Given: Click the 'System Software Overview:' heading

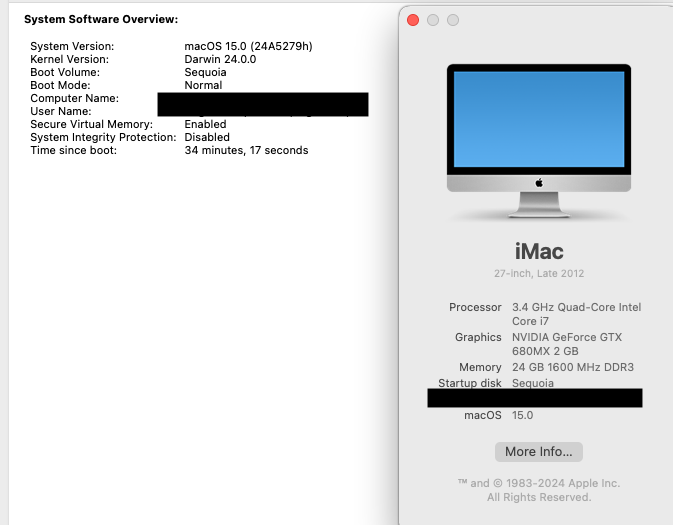Looking at the screenshot, I should pos(101,19).
